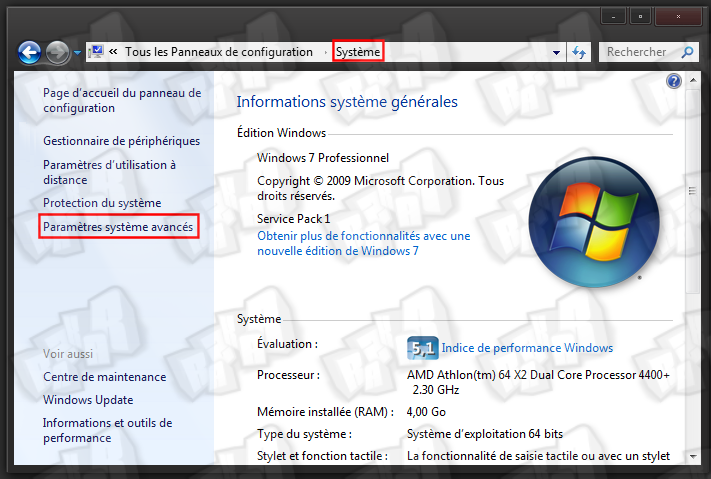This screenshot has height=479, width=711.
Task: Click the 'Rechercher' search field
Action: click(638, 52)
